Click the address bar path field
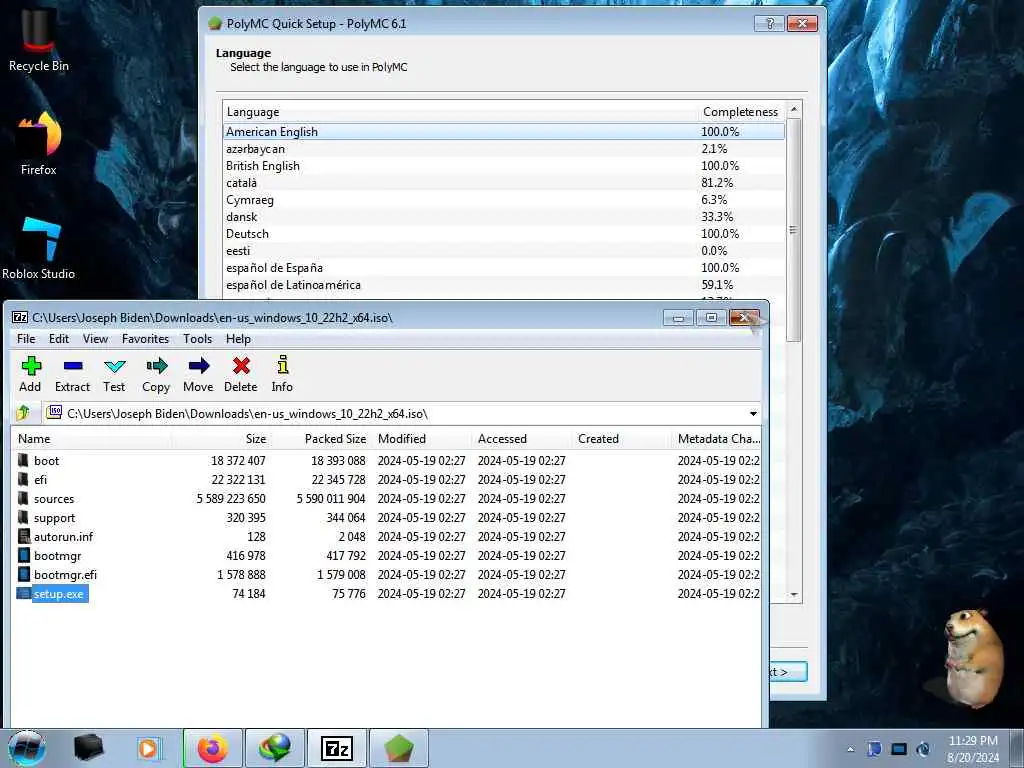1024x768 pixels. click(x=394, y=414)
